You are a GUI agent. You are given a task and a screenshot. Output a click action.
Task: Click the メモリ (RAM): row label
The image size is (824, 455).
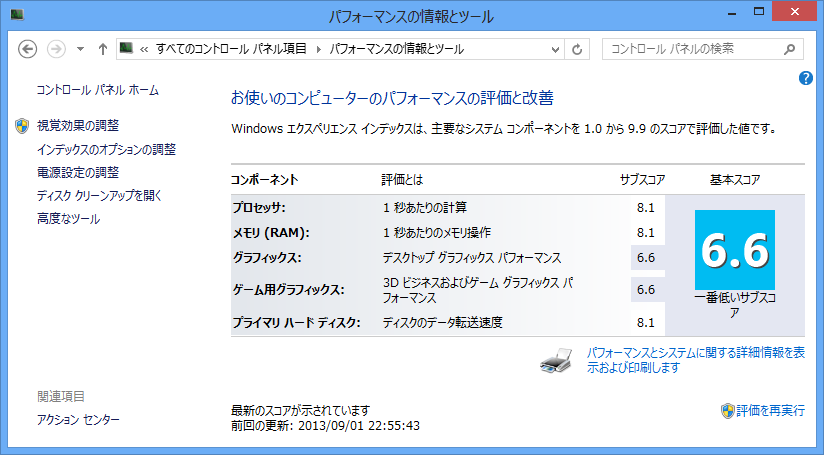click(271, 233)
